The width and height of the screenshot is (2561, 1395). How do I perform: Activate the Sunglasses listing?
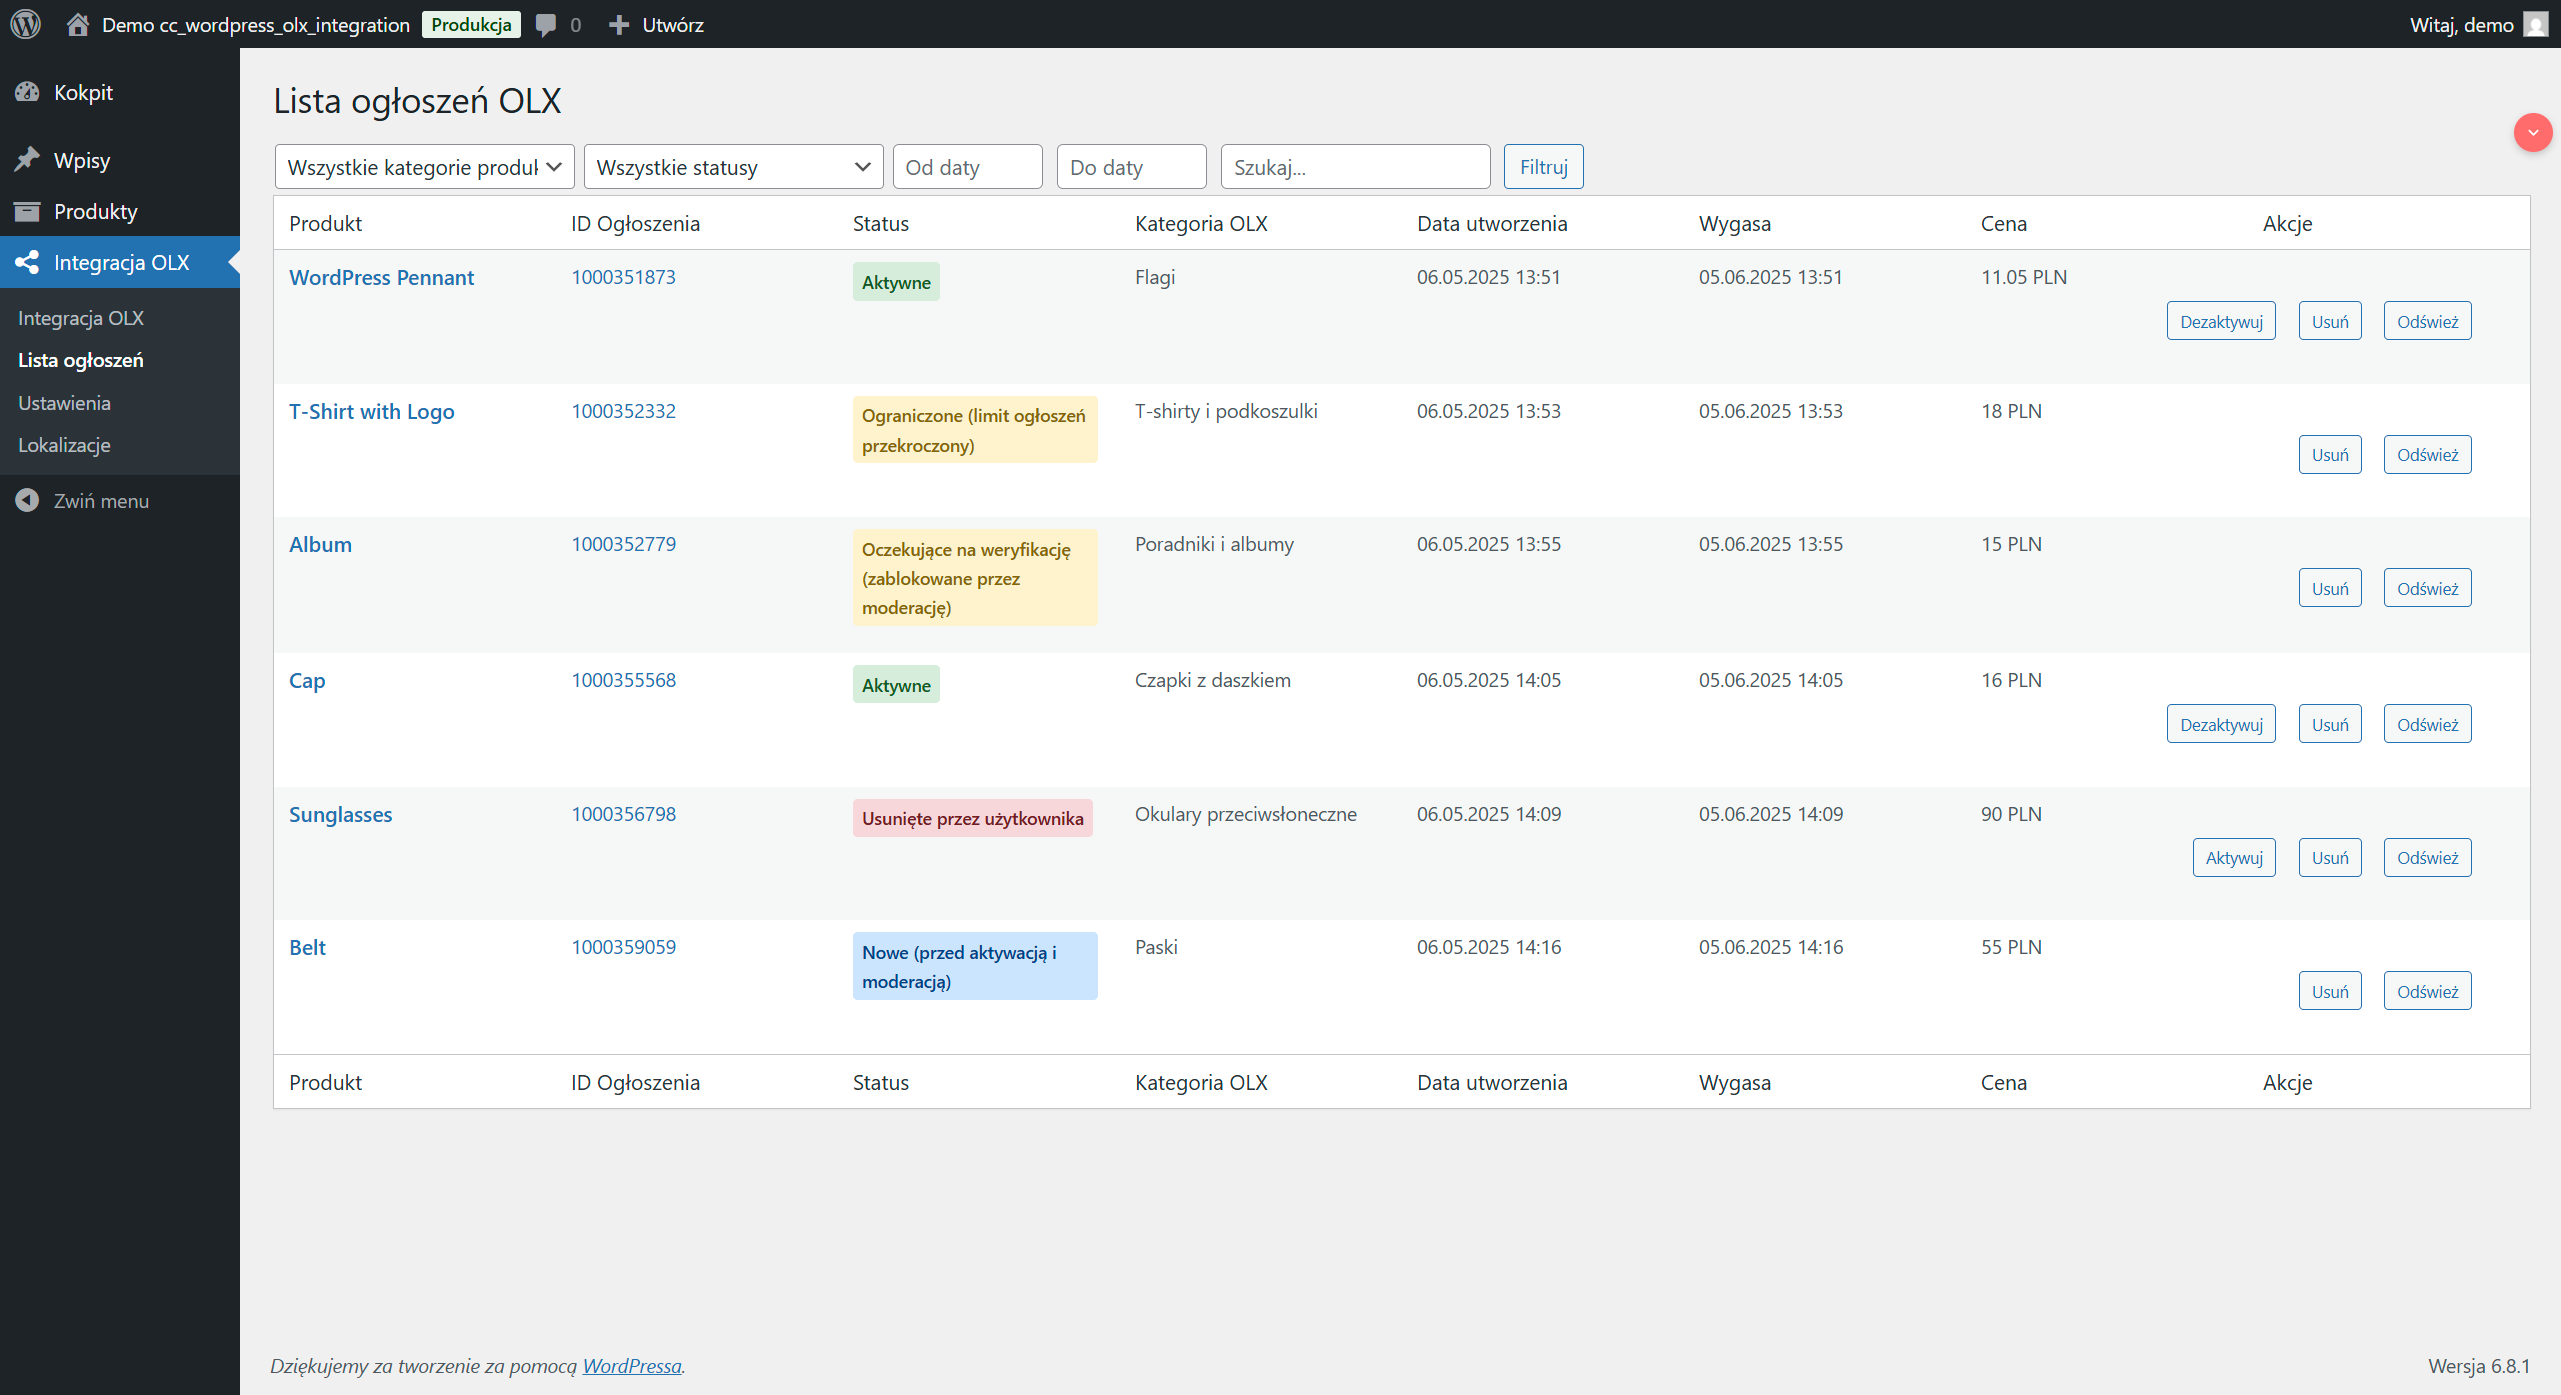point(2233,857)
